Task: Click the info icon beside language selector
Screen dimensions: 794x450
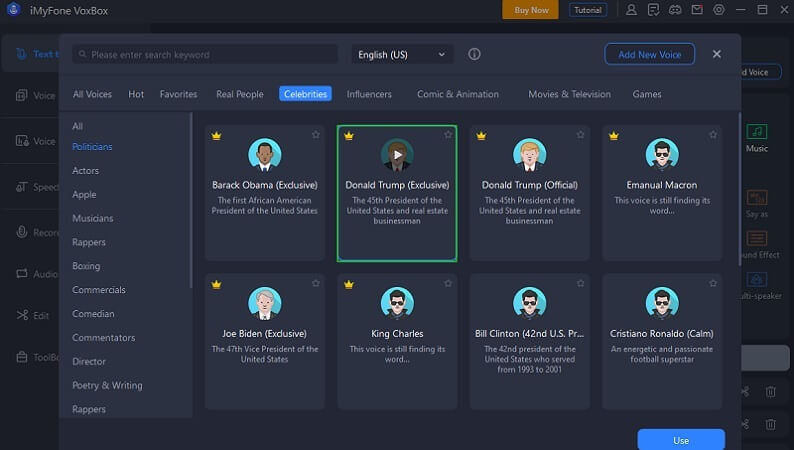Action: (x=474, y=54)
